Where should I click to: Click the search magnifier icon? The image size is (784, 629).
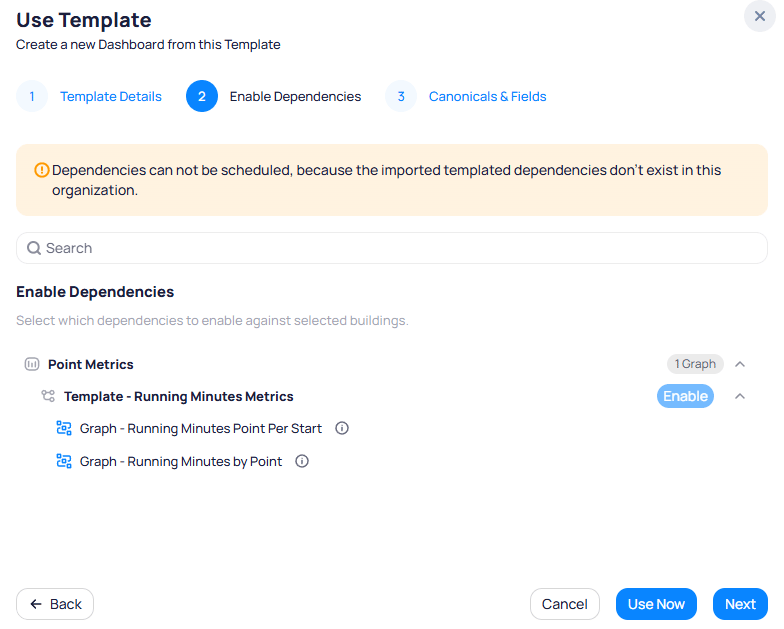(x=34, y=248)
